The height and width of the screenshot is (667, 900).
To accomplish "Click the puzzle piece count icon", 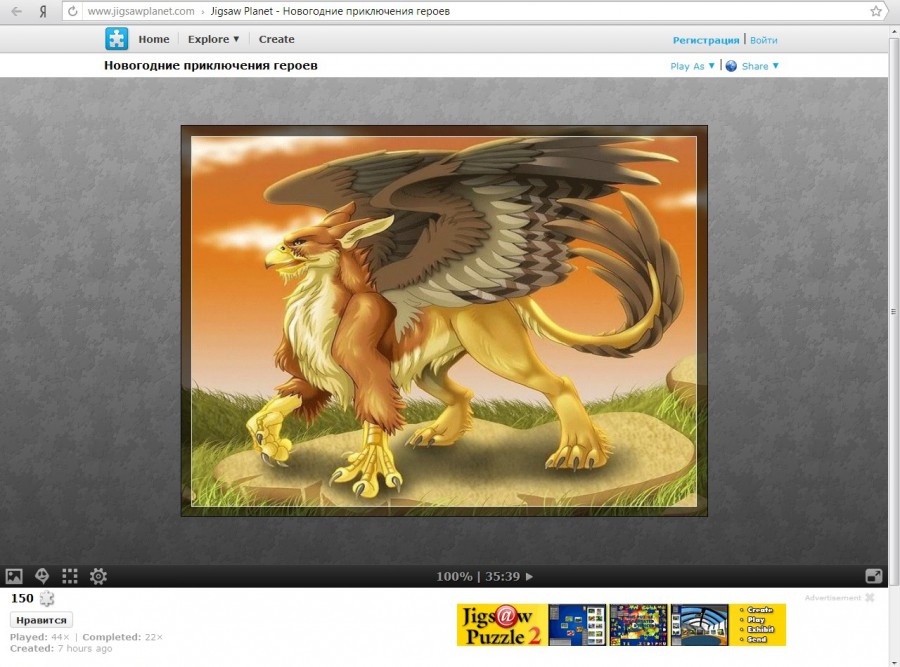I will [x=46, y=598].
